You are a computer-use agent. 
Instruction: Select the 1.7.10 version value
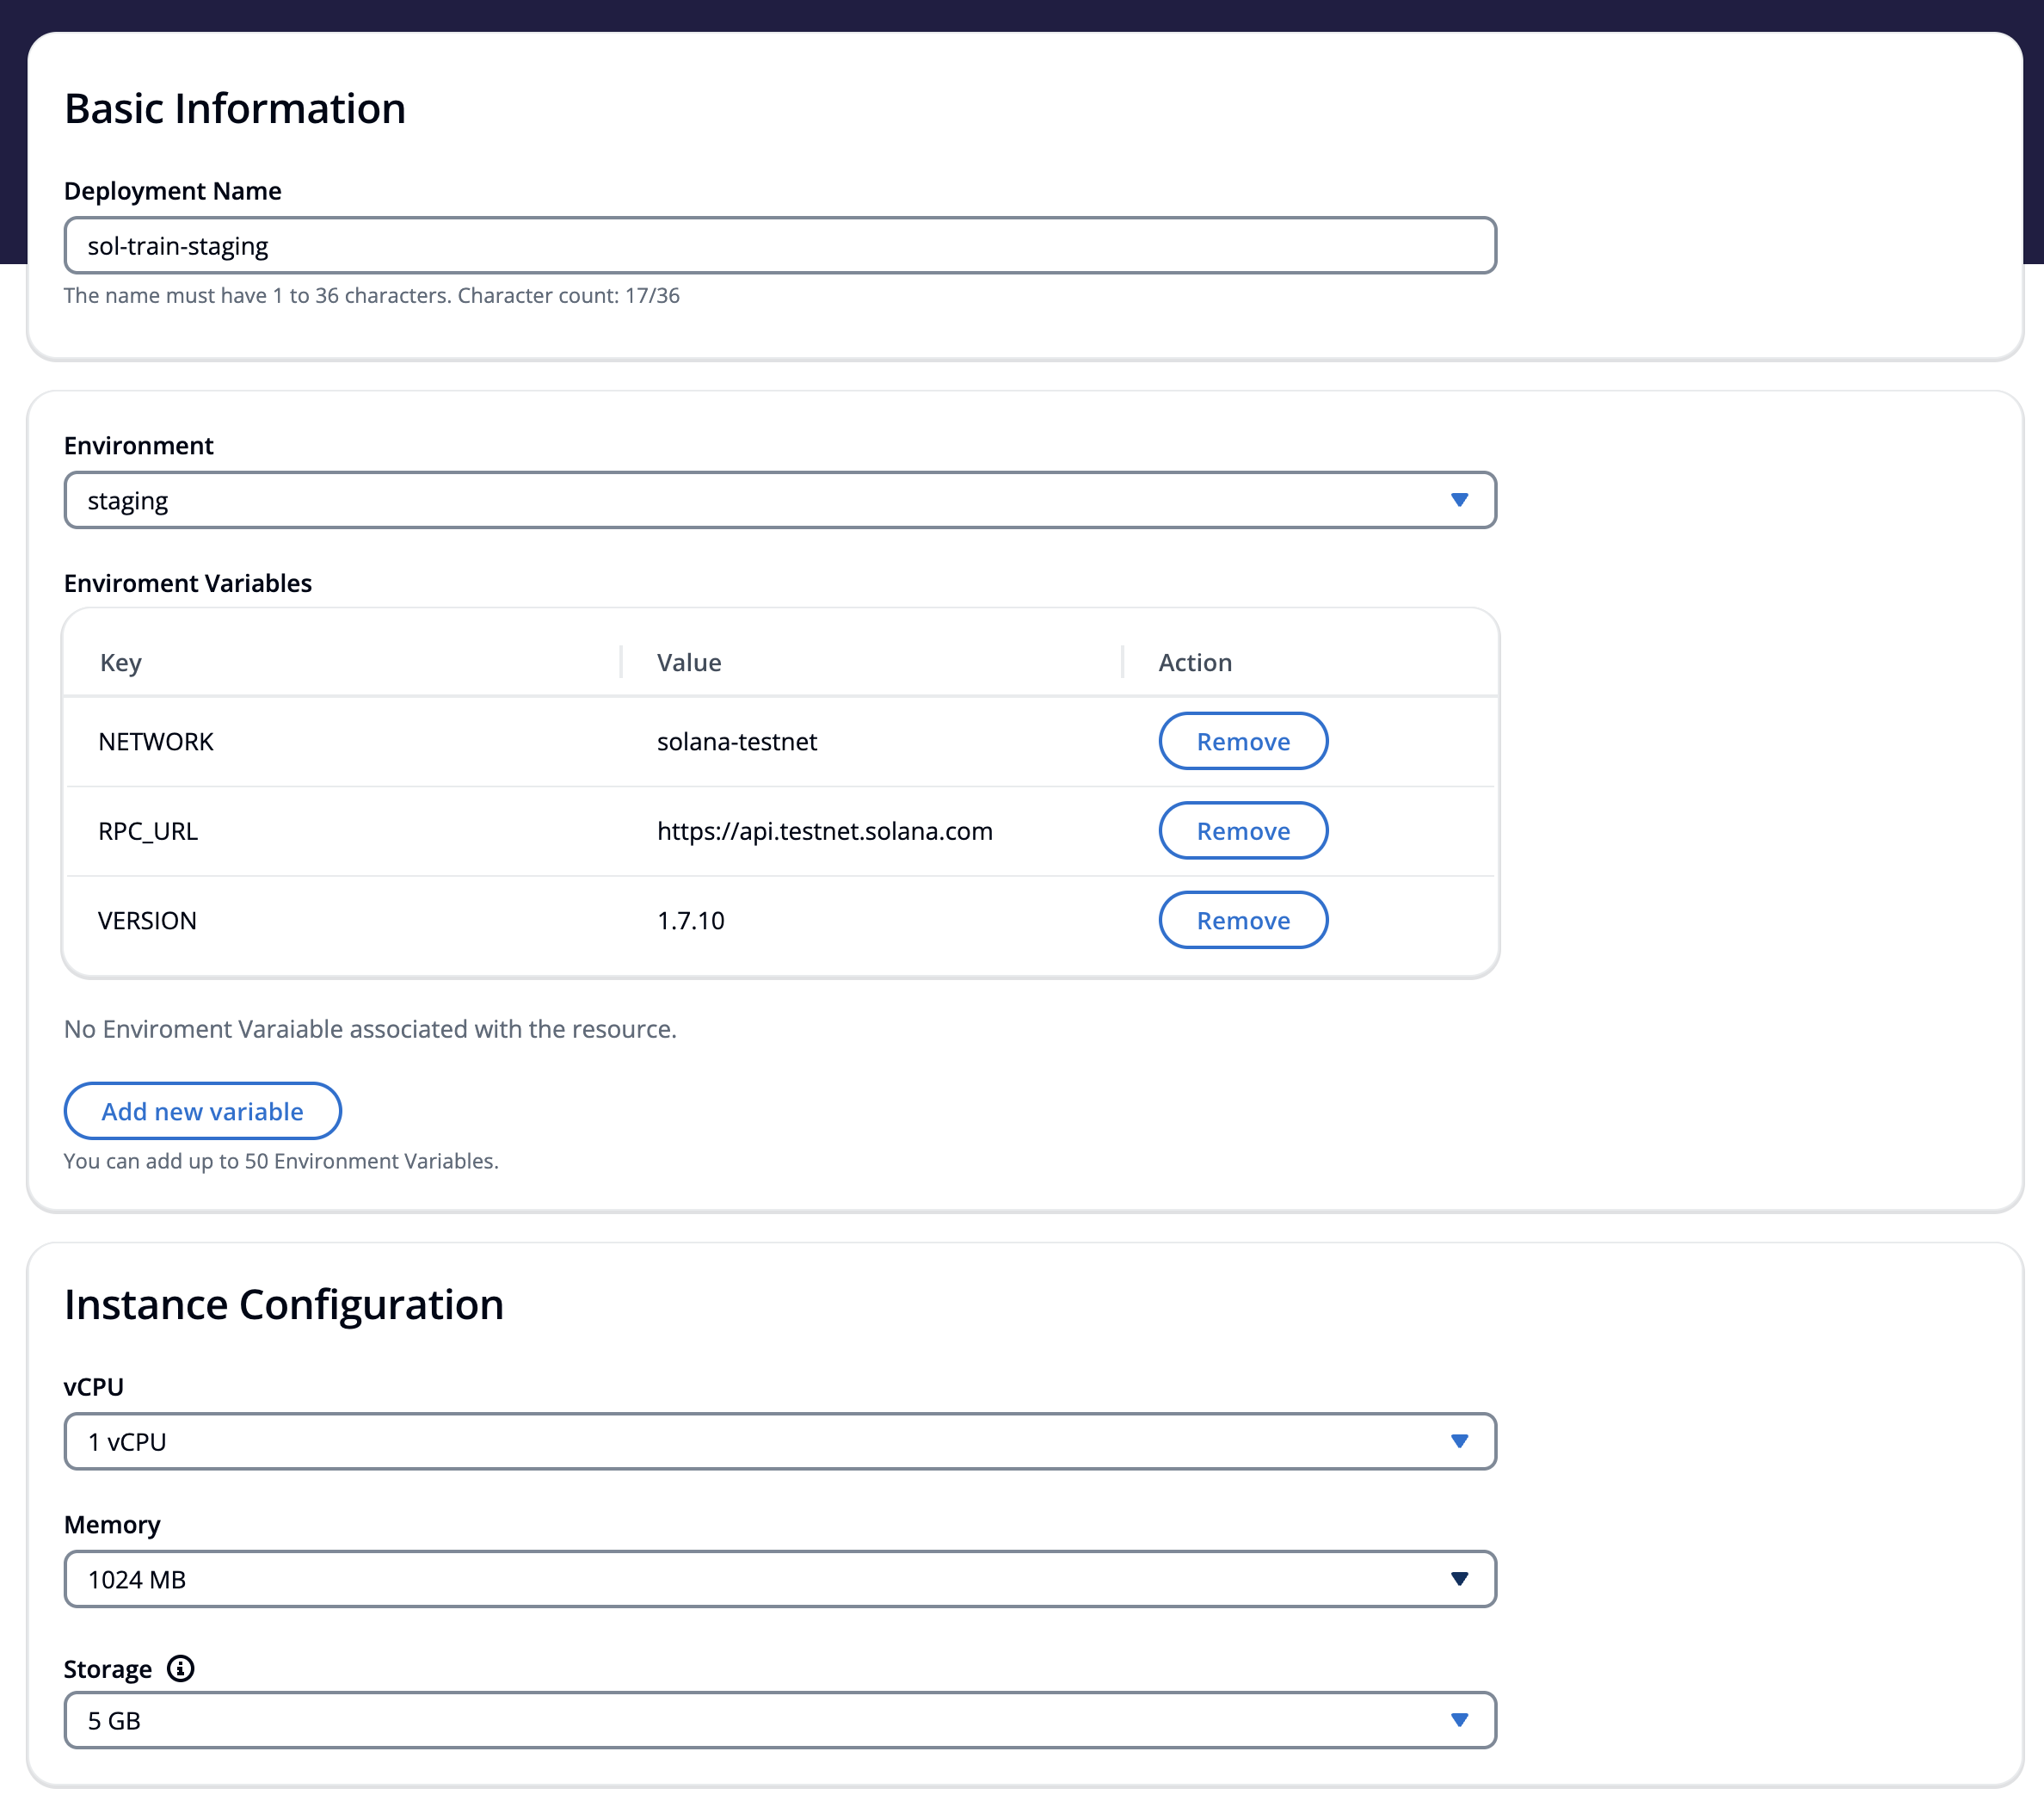(691, 921)
